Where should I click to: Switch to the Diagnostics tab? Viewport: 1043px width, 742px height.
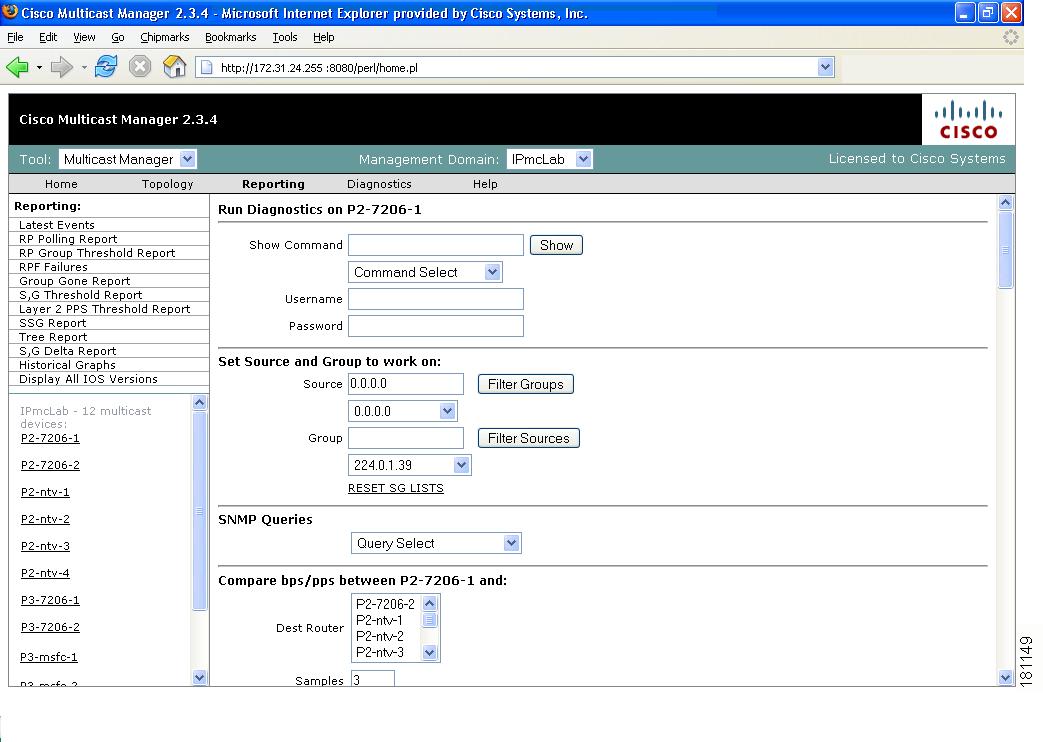click(379, 184)
